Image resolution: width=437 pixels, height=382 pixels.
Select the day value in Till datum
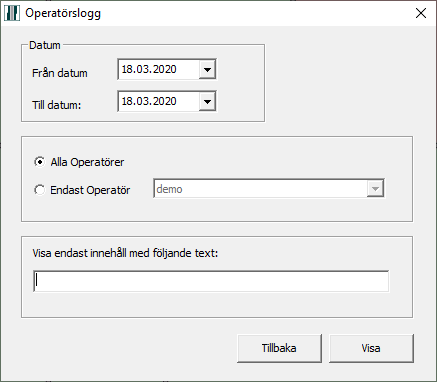pos(127,101)
